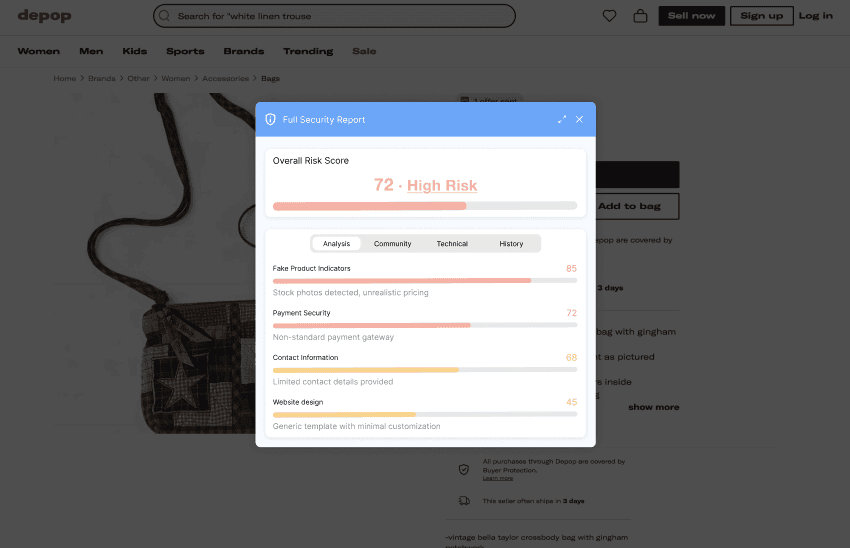
Task: Click the search magnifier icon
Action: click(164, 16)
